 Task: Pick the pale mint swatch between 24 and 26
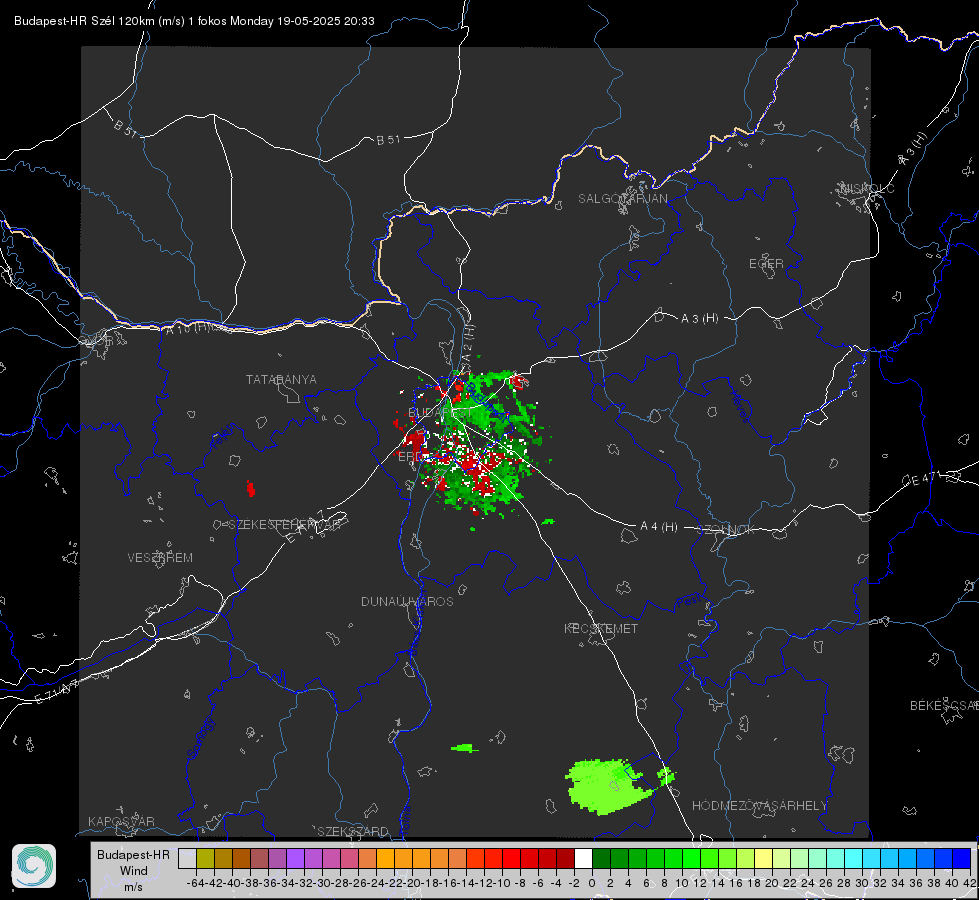[x=817, y=858]
